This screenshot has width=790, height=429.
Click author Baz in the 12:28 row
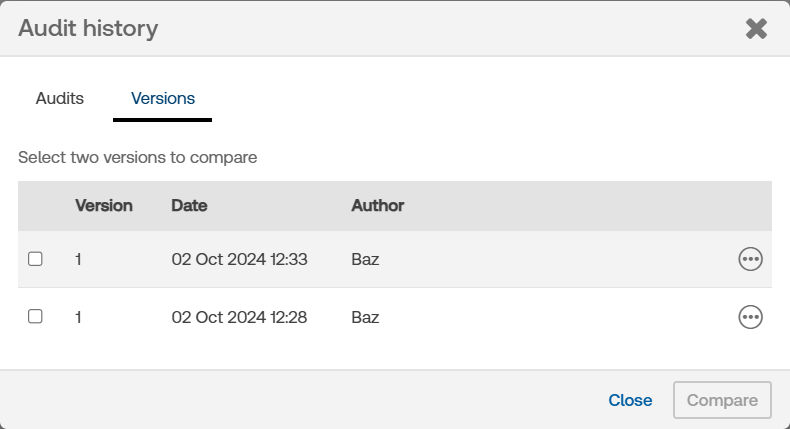coord(365,317)
